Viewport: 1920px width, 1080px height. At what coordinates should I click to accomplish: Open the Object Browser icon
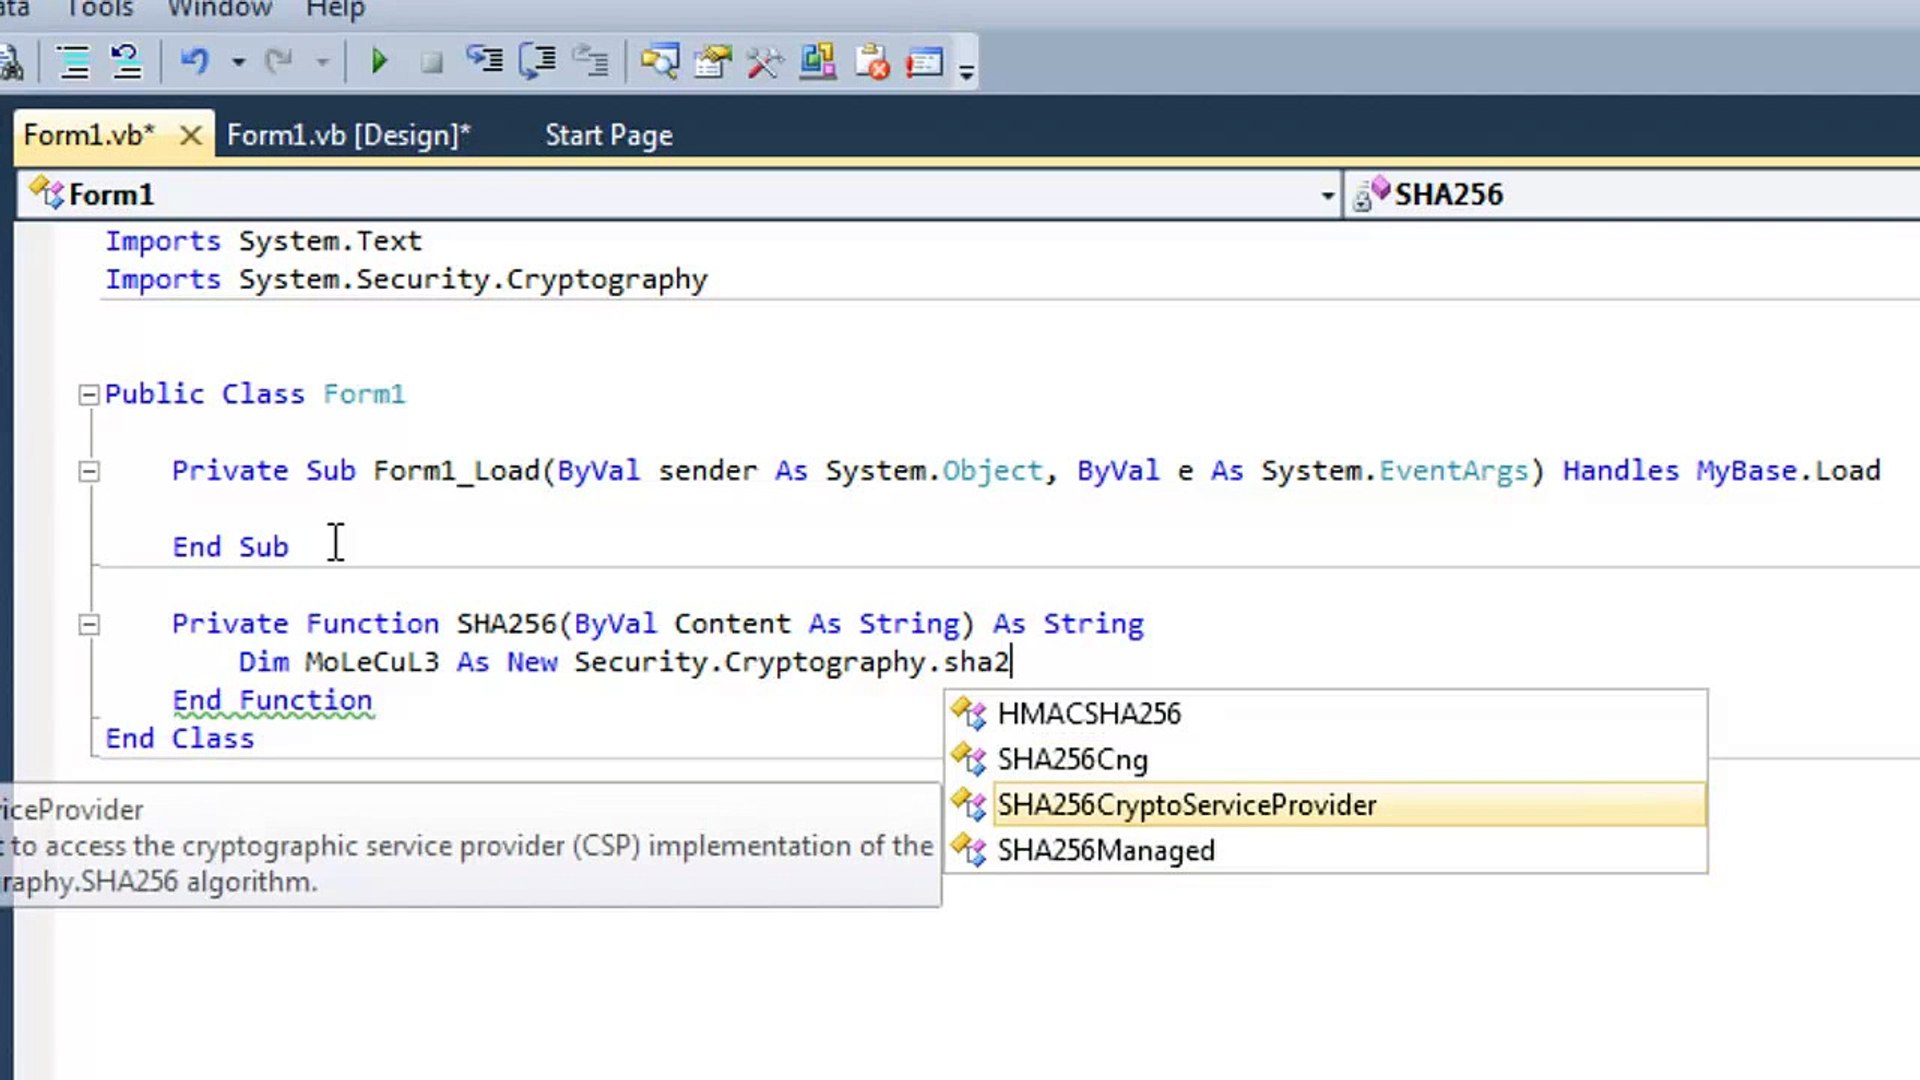coord(818,61)
